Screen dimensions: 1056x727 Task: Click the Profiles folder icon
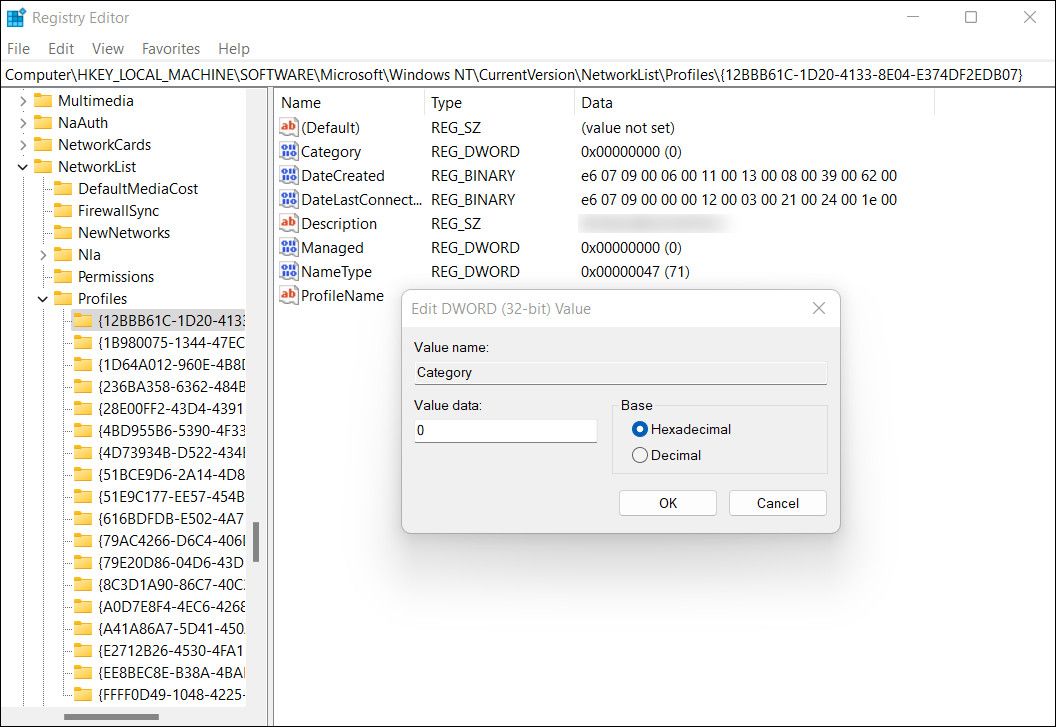(x=63, y=298)
